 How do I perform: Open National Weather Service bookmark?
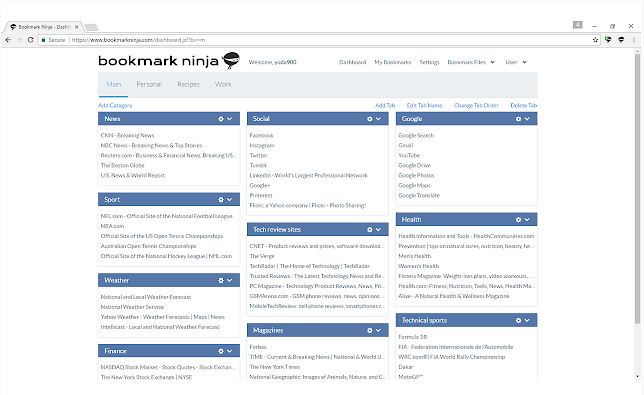point(132,307)
